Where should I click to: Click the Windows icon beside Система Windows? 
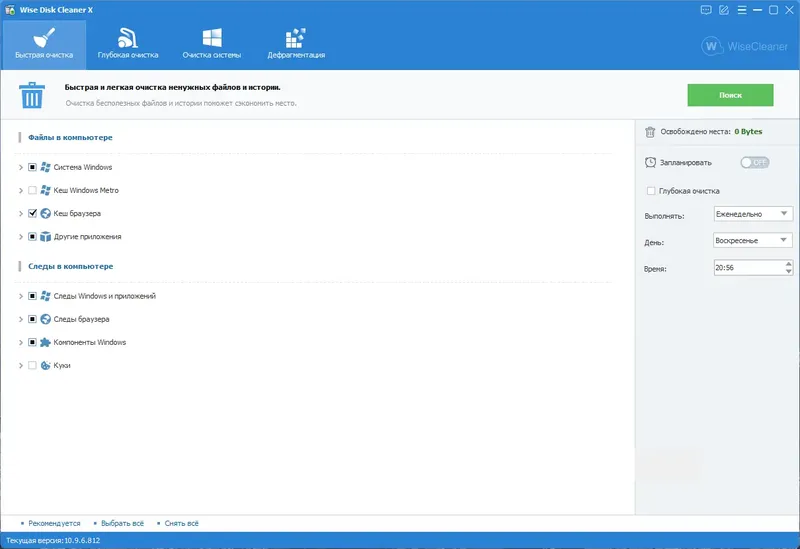45,167
